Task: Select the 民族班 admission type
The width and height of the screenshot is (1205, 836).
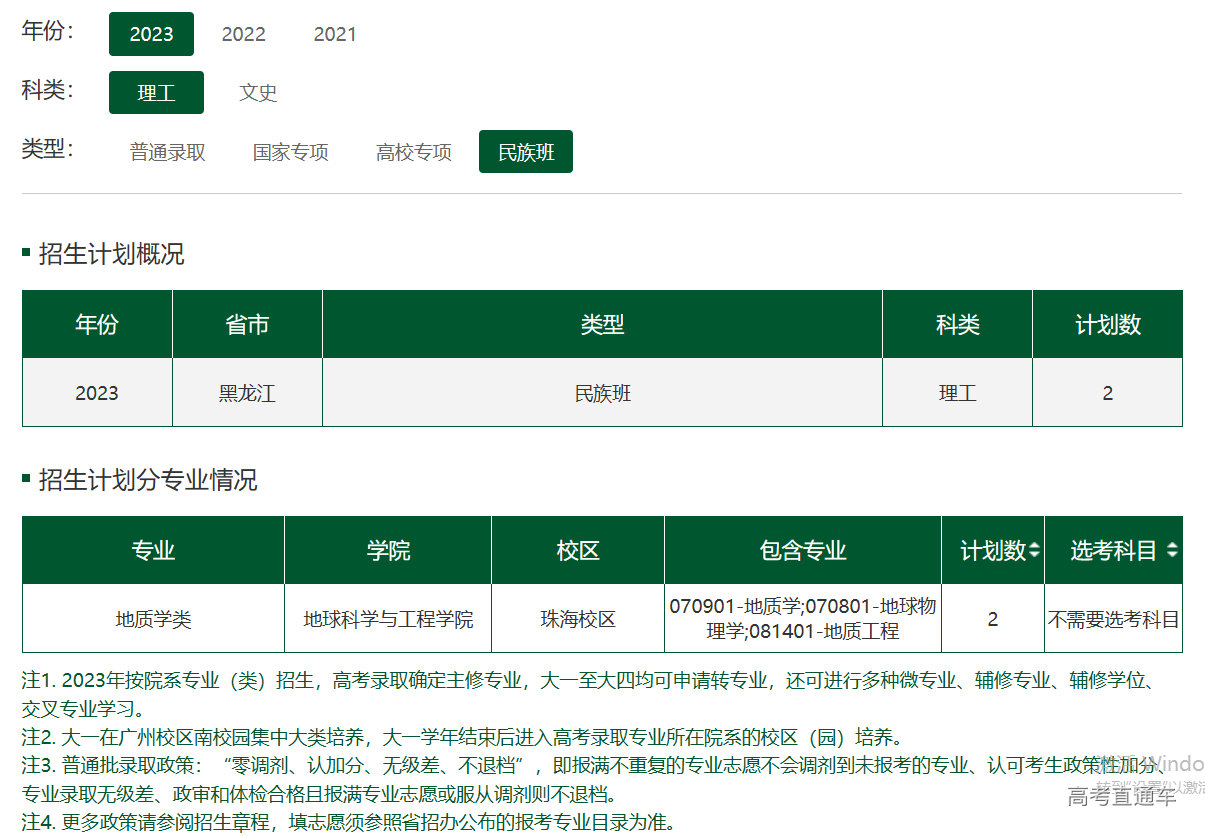Action: (x=526, y=152)
